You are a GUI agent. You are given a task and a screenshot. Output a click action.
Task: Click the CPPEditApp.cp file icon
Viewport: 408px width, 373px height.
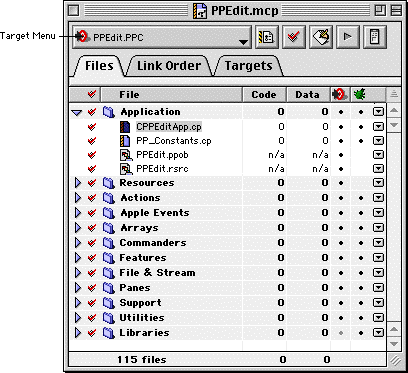tap(125, 127)
